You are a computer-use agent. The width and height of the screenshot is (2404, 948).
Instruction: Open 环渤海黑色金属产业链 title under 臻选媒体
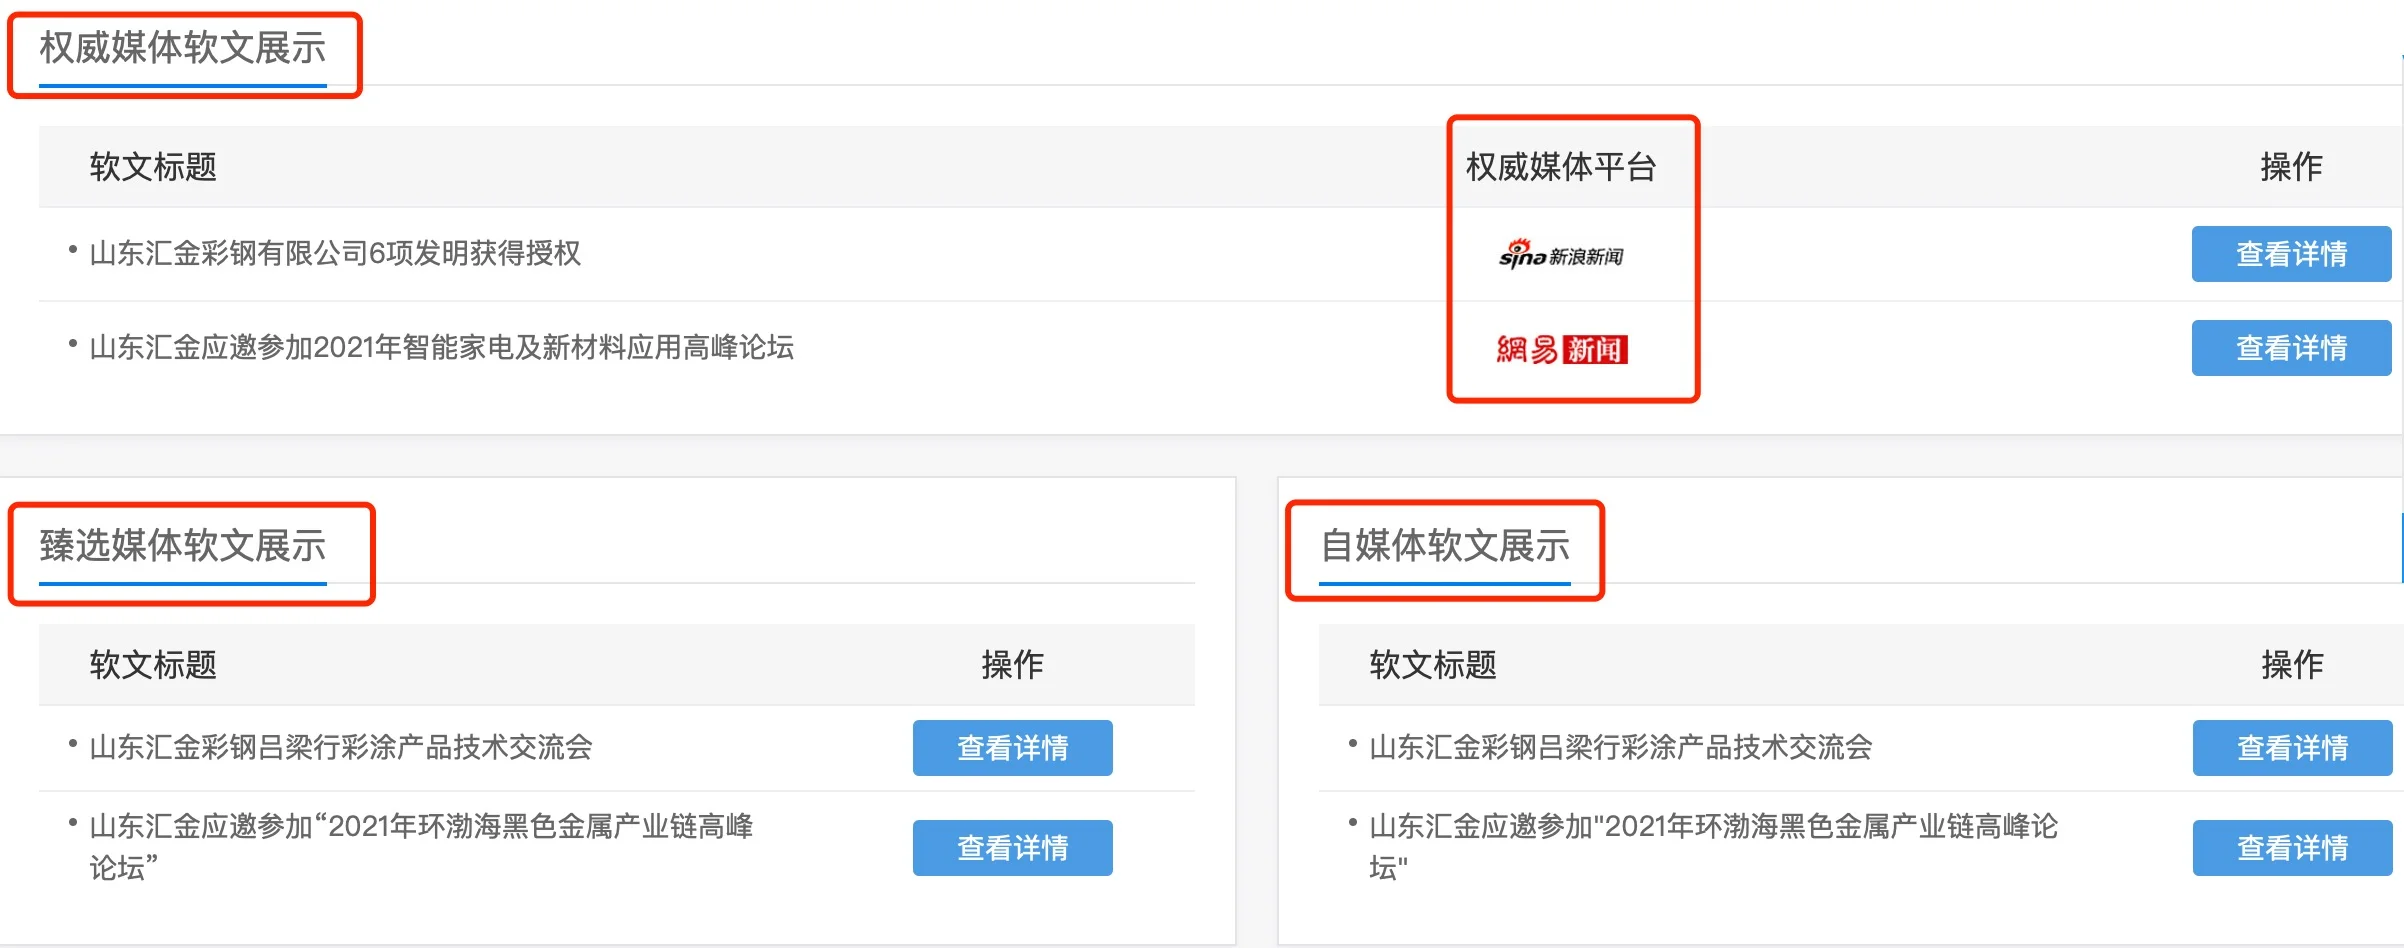coord(421,846)
